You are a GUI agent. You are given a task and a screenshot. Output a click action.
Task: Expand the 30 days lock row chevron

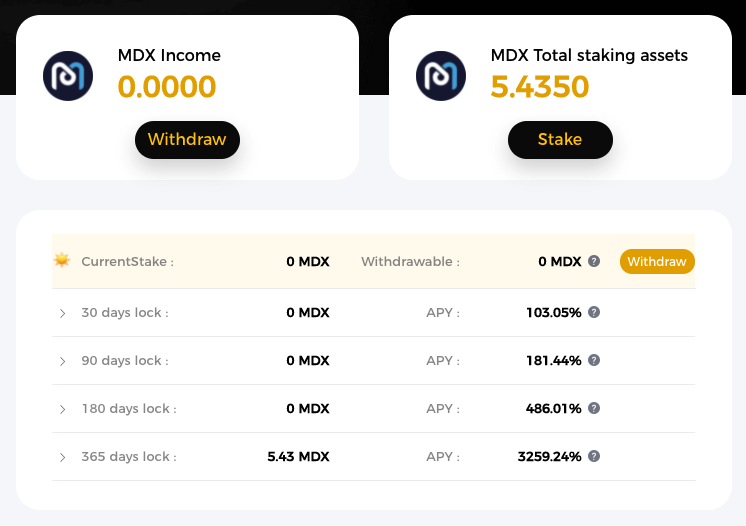62,313
